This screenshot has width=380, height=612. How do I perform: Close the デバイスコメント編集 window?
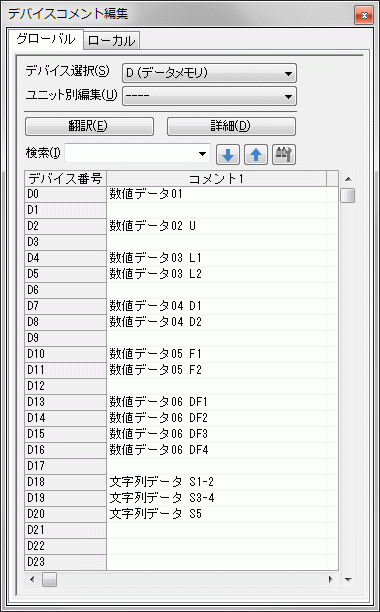pos(364,16)
